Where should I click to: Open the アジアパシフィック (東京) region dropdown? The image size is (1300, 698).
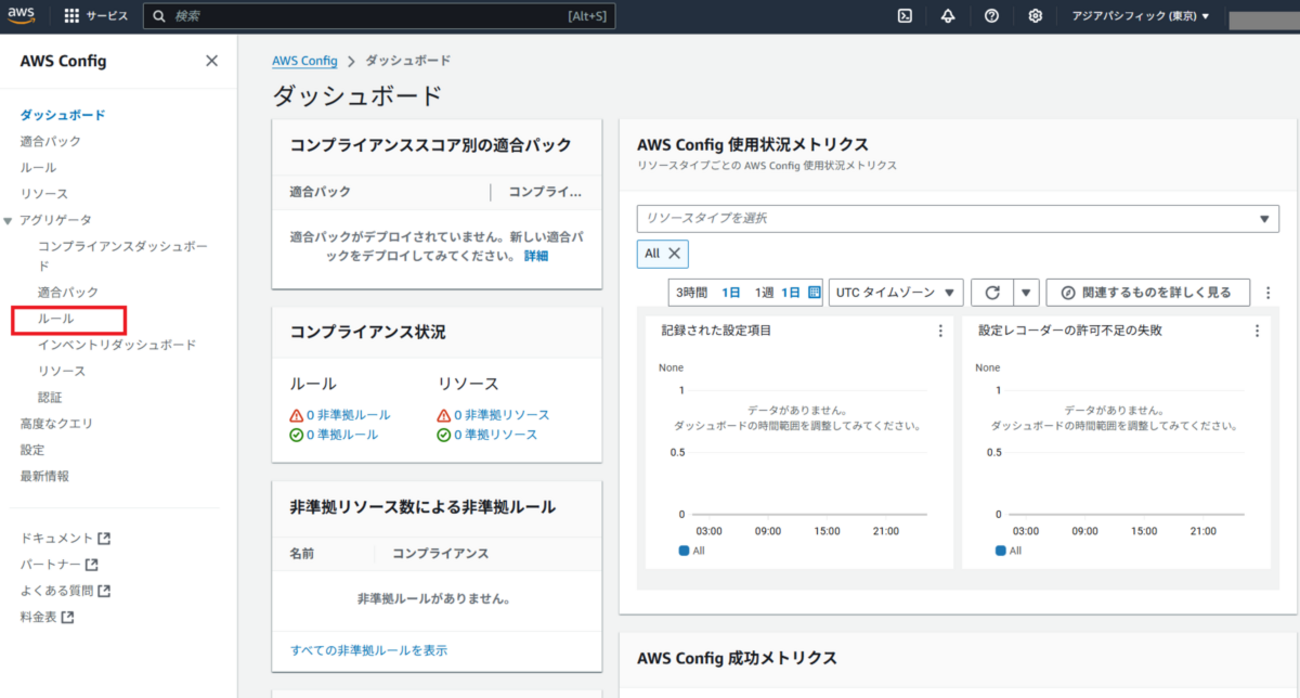tap(1140, 16)
